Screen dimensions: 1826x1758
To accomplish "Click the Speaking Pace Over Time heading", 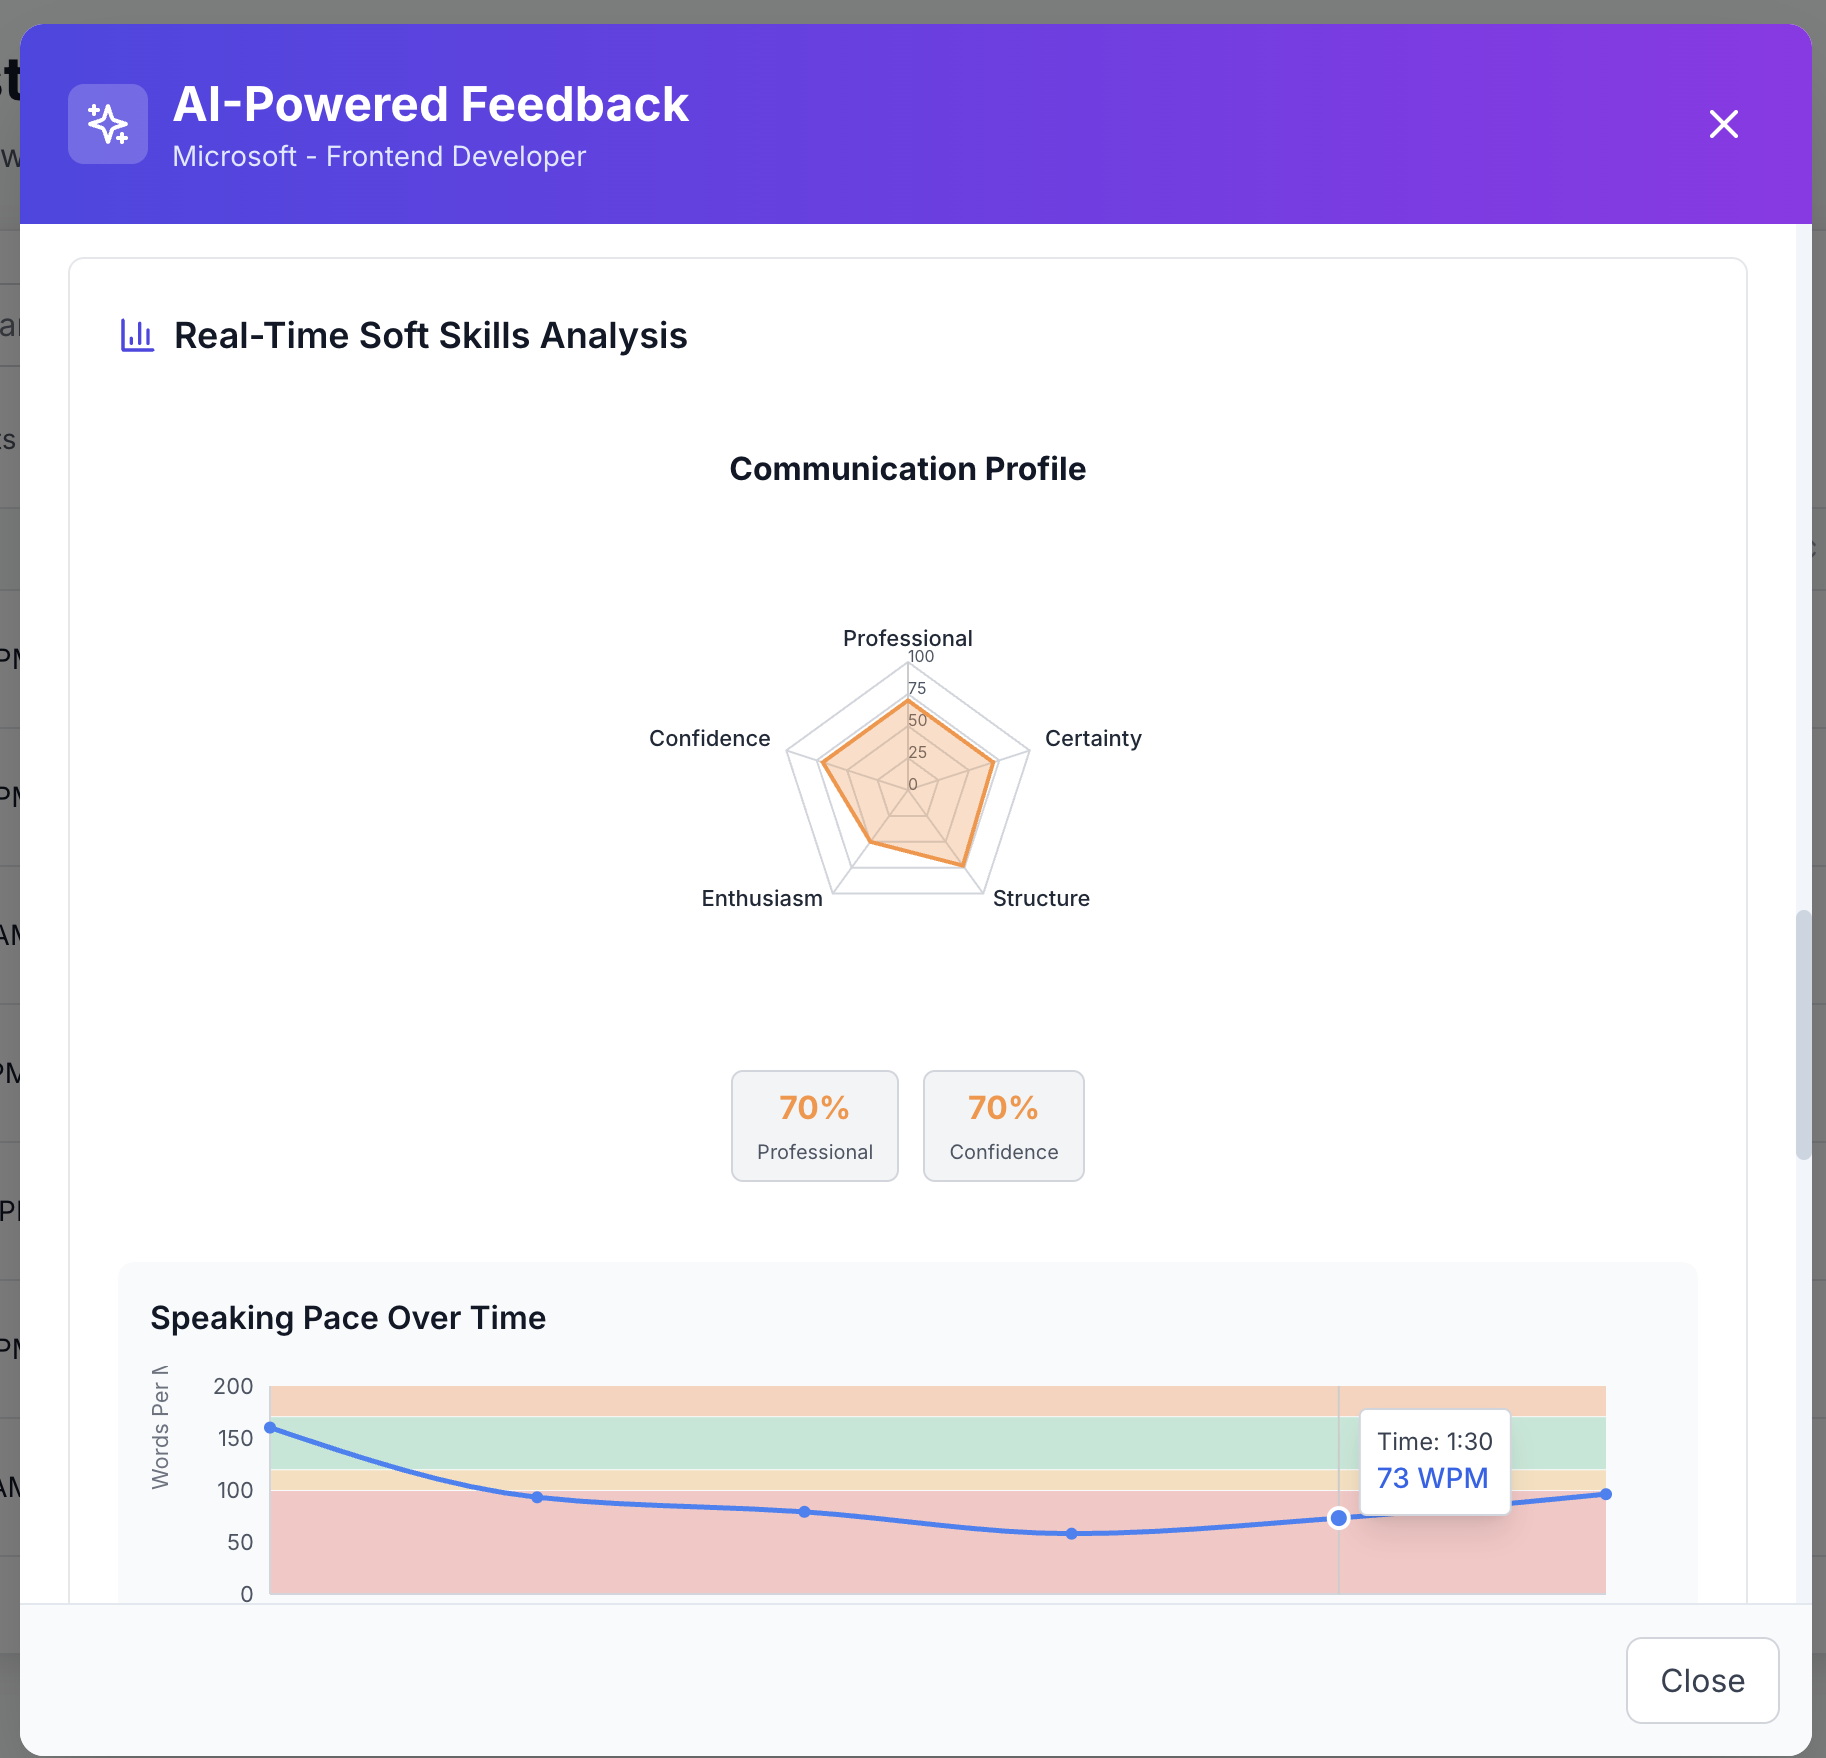I will point(347,1318).
